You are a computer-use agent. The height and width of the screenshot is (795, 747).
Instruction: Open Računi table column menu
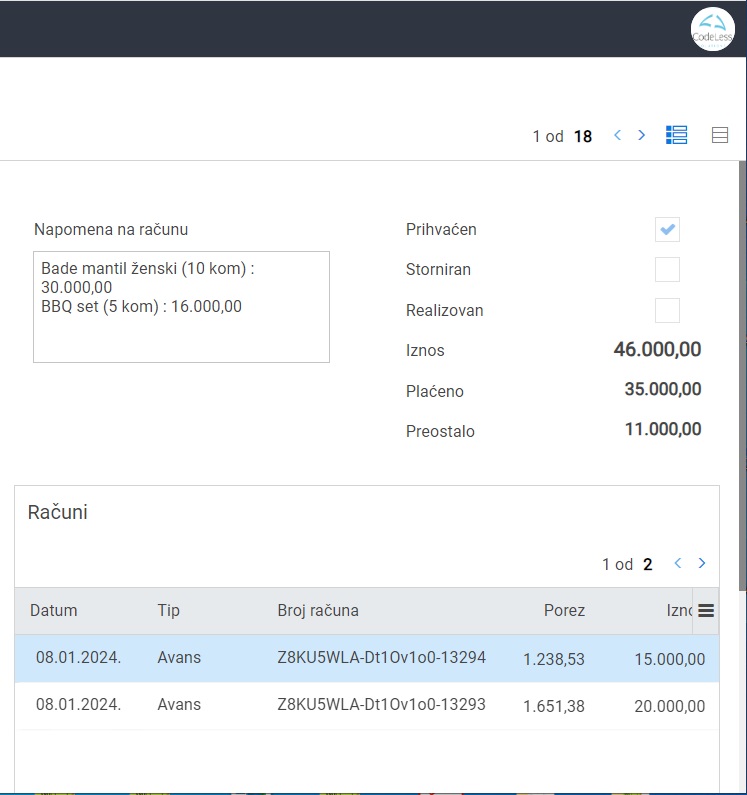point(706,611)
